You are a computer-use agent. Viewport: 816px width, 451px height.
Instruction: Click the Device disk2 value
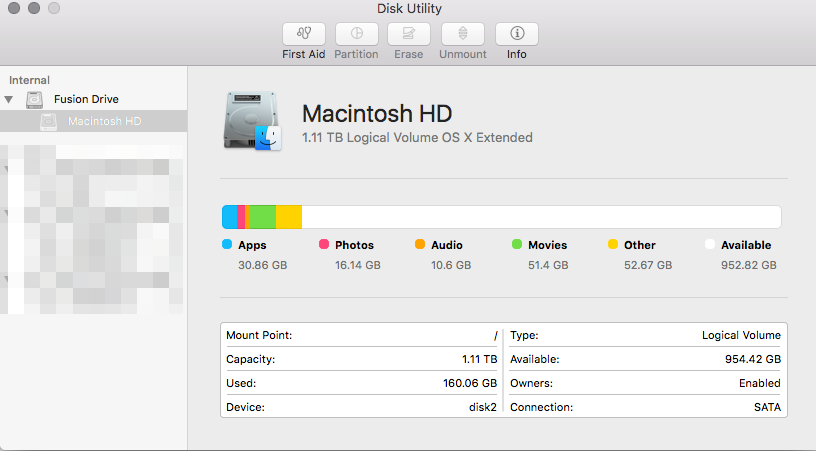click(483, 407)
